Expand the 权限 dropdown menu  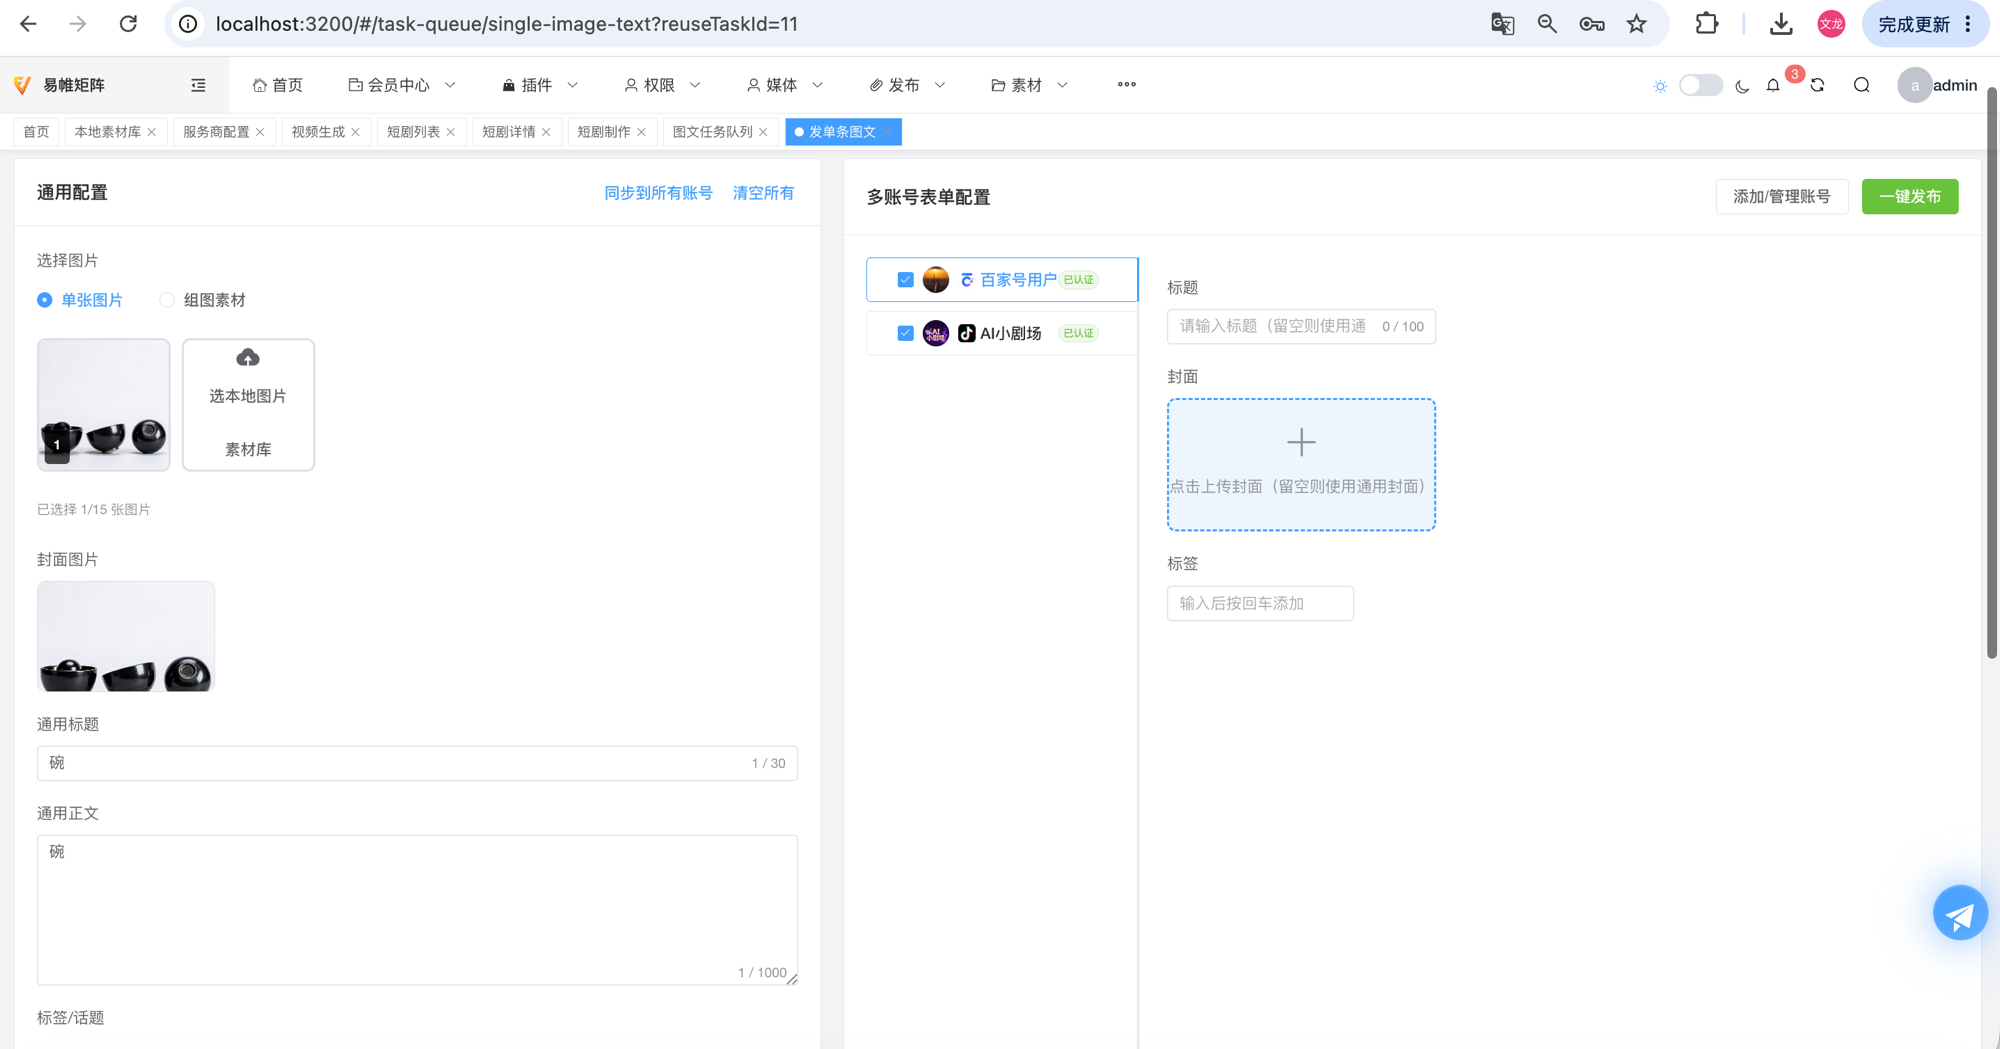coord(662,85)
